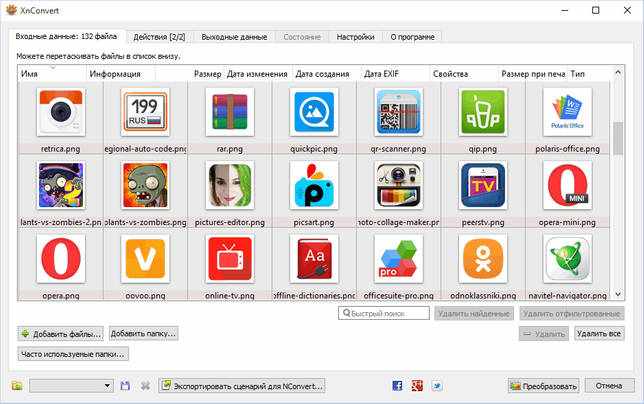Open Часто используемые папки button
Screen dimensions: 644x404
[x=73, y=354]
